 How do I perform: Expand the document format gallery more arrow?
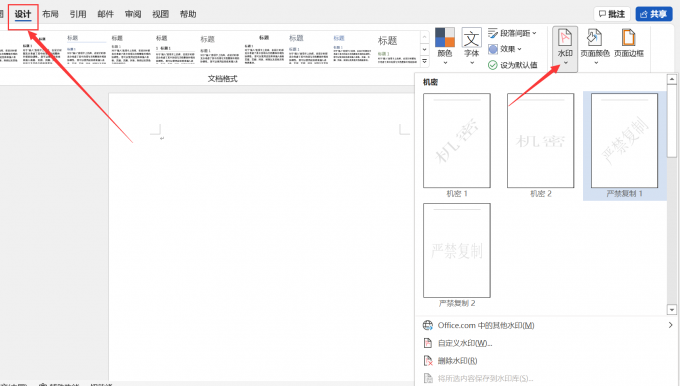pyautogui.click(x=425, y=61)
